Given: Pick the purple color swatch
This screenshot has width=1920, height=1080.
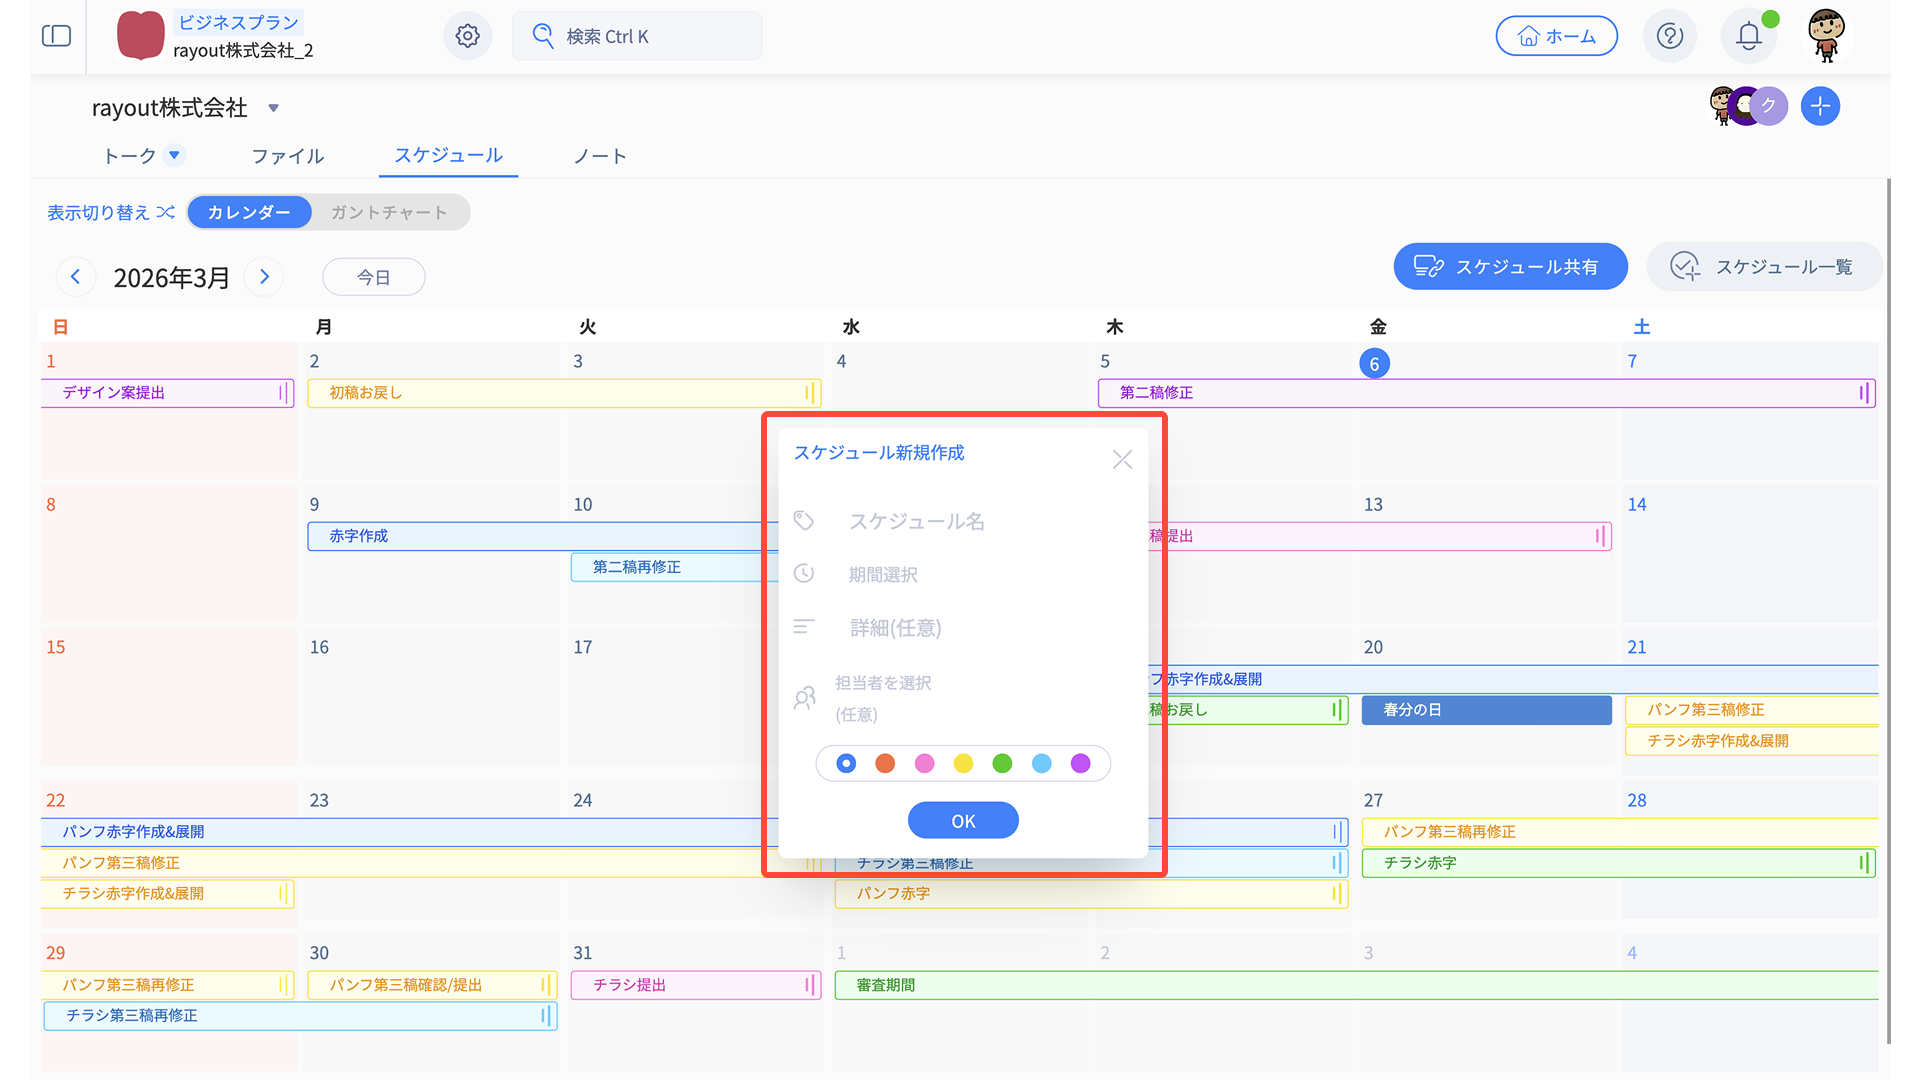Looking at the screenshot, I should pos(1080,764).
